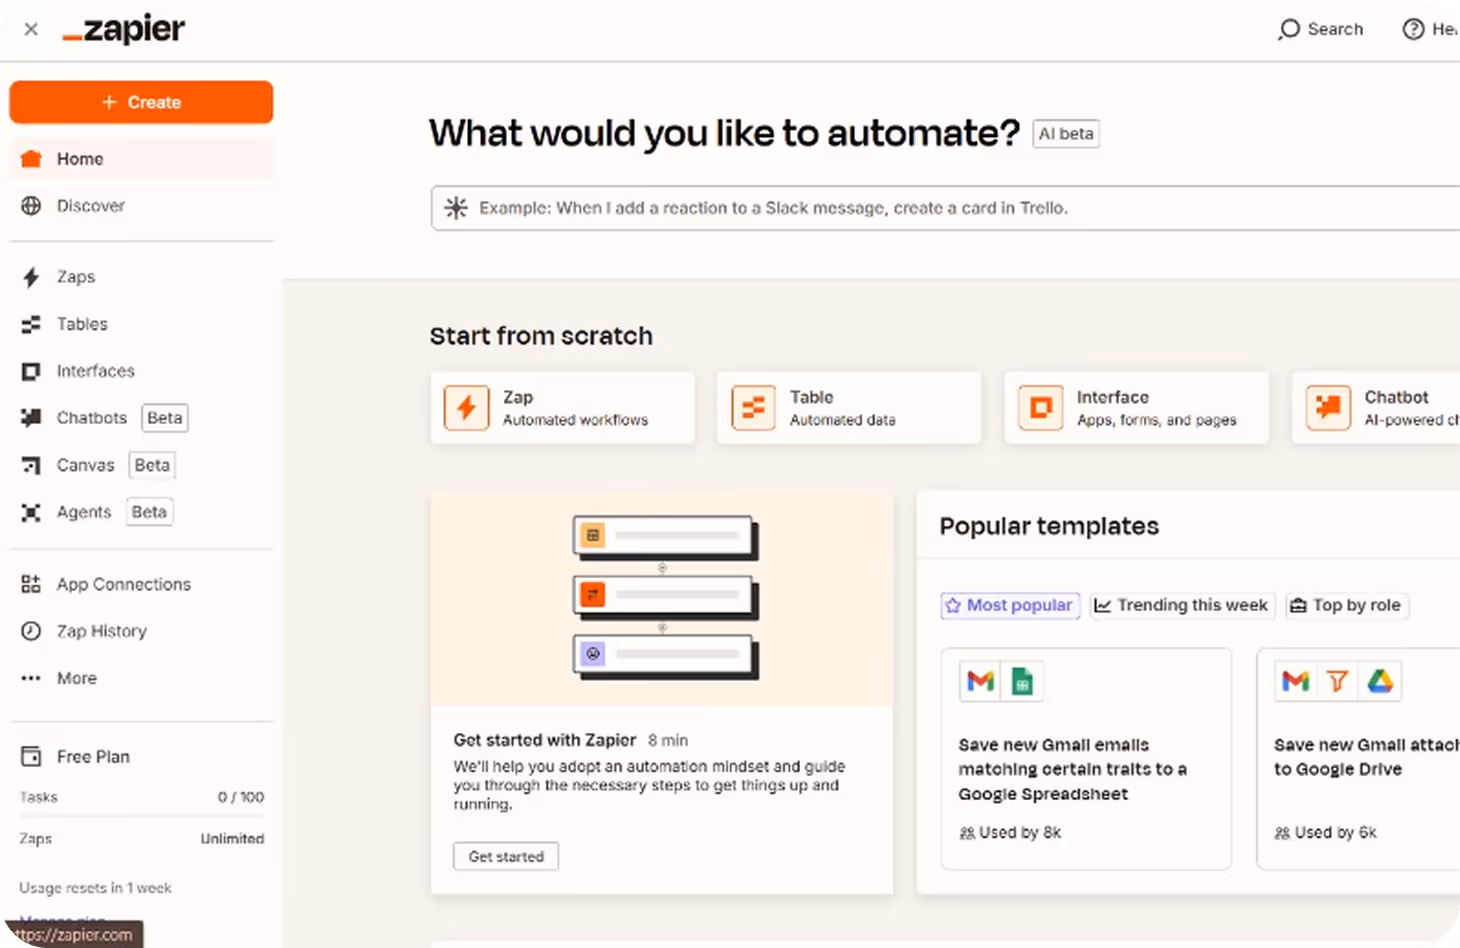Click the Get started with Zapier illustration

662,598
